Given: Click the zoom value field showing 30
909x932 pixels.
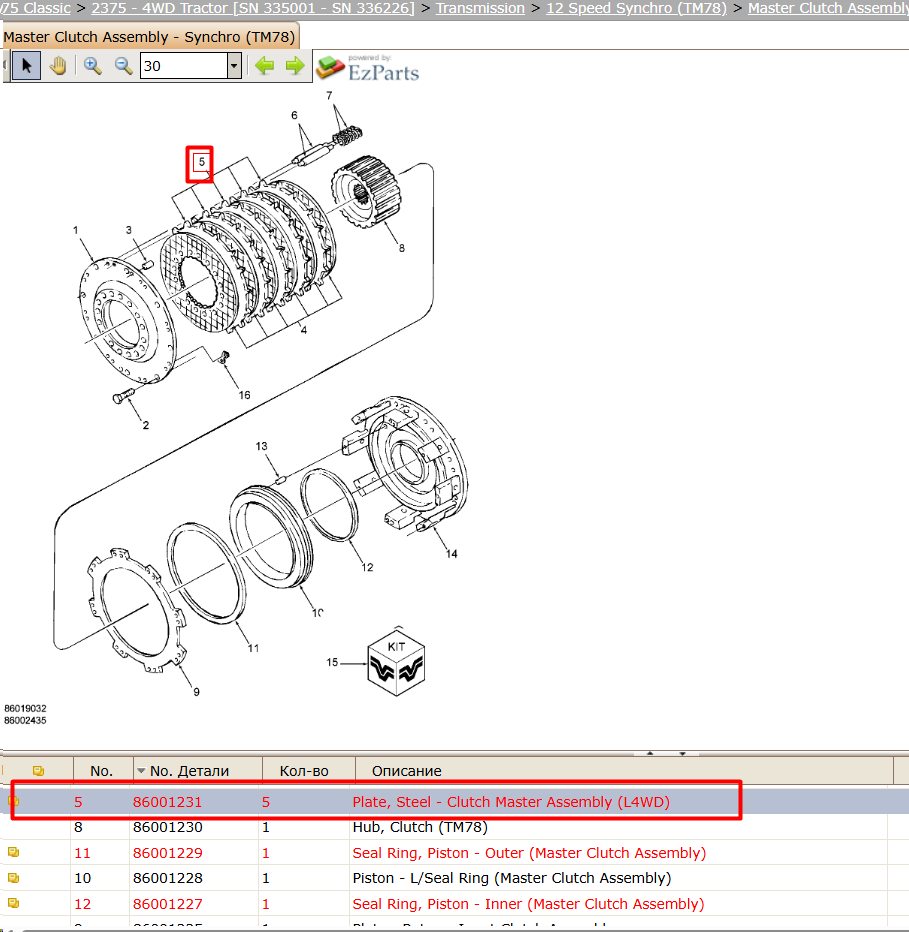Looking at the screenshot, I should tap(184, 65).
